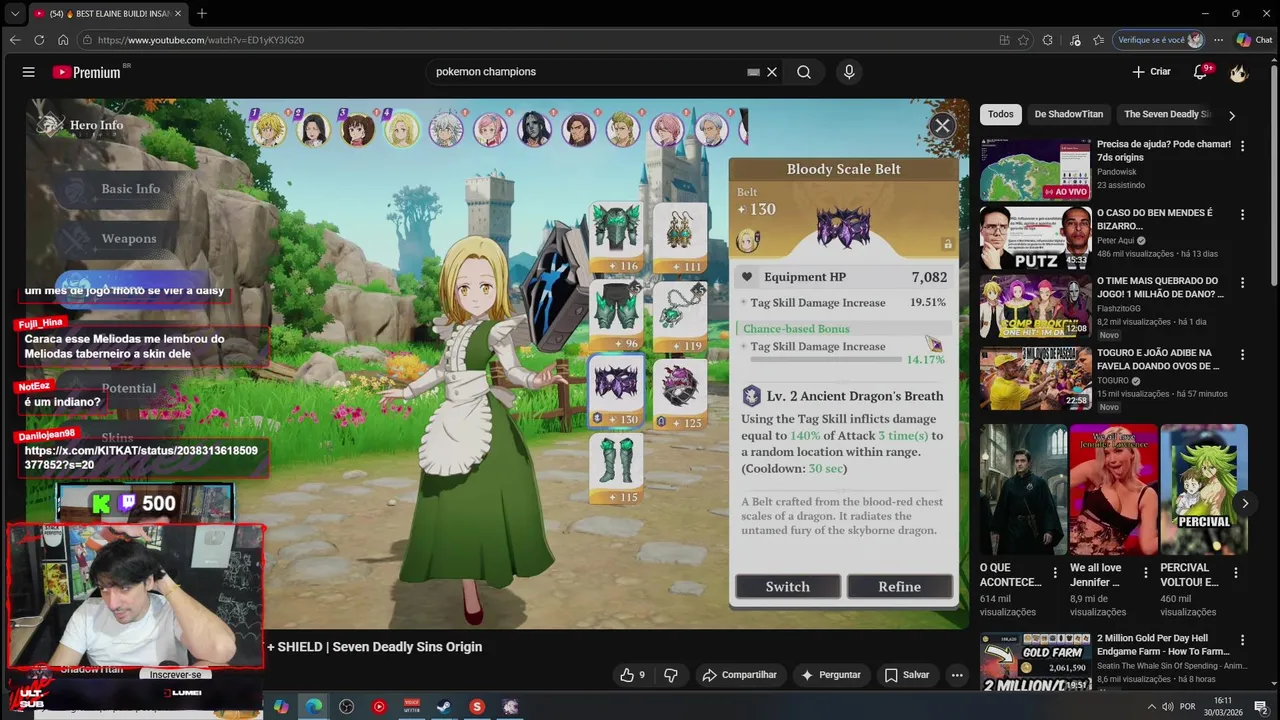Show hidden system tray icons
Image resolution: width=1280 pixels, height=720 pixels.
coord(1151,707)
